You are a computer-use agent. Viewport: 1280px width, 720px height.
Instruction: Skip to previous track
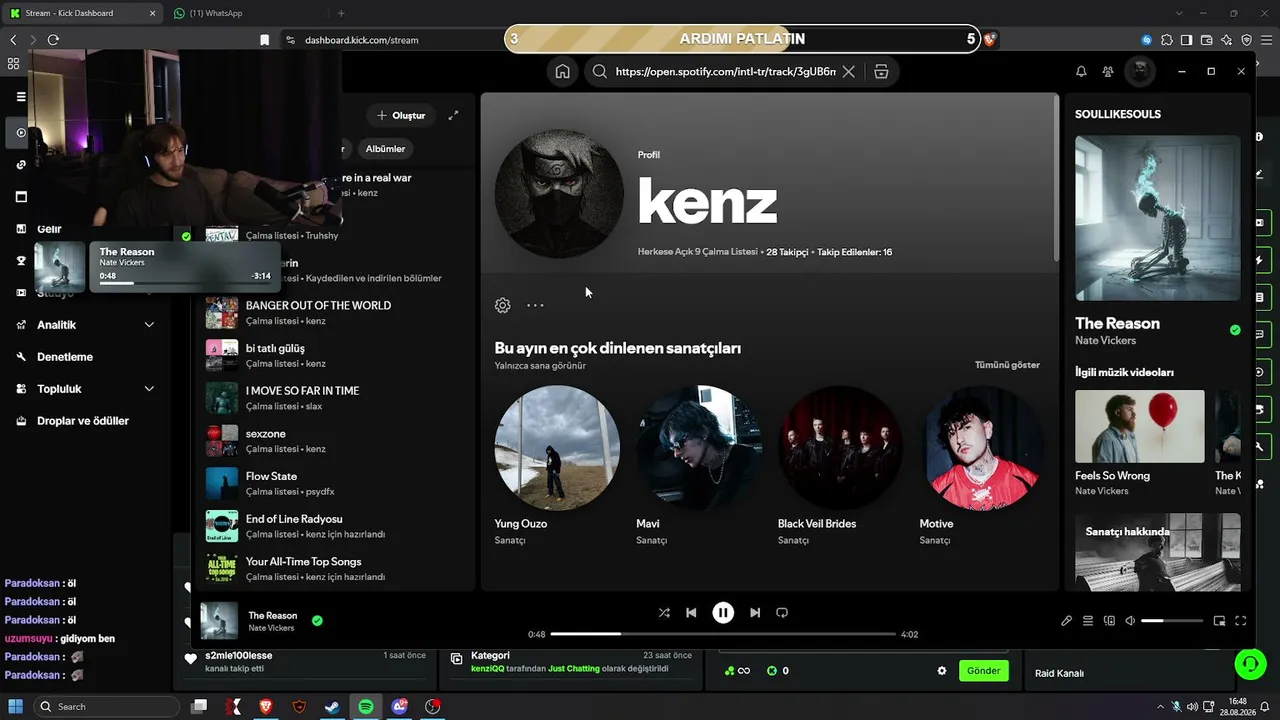point(691,613)
